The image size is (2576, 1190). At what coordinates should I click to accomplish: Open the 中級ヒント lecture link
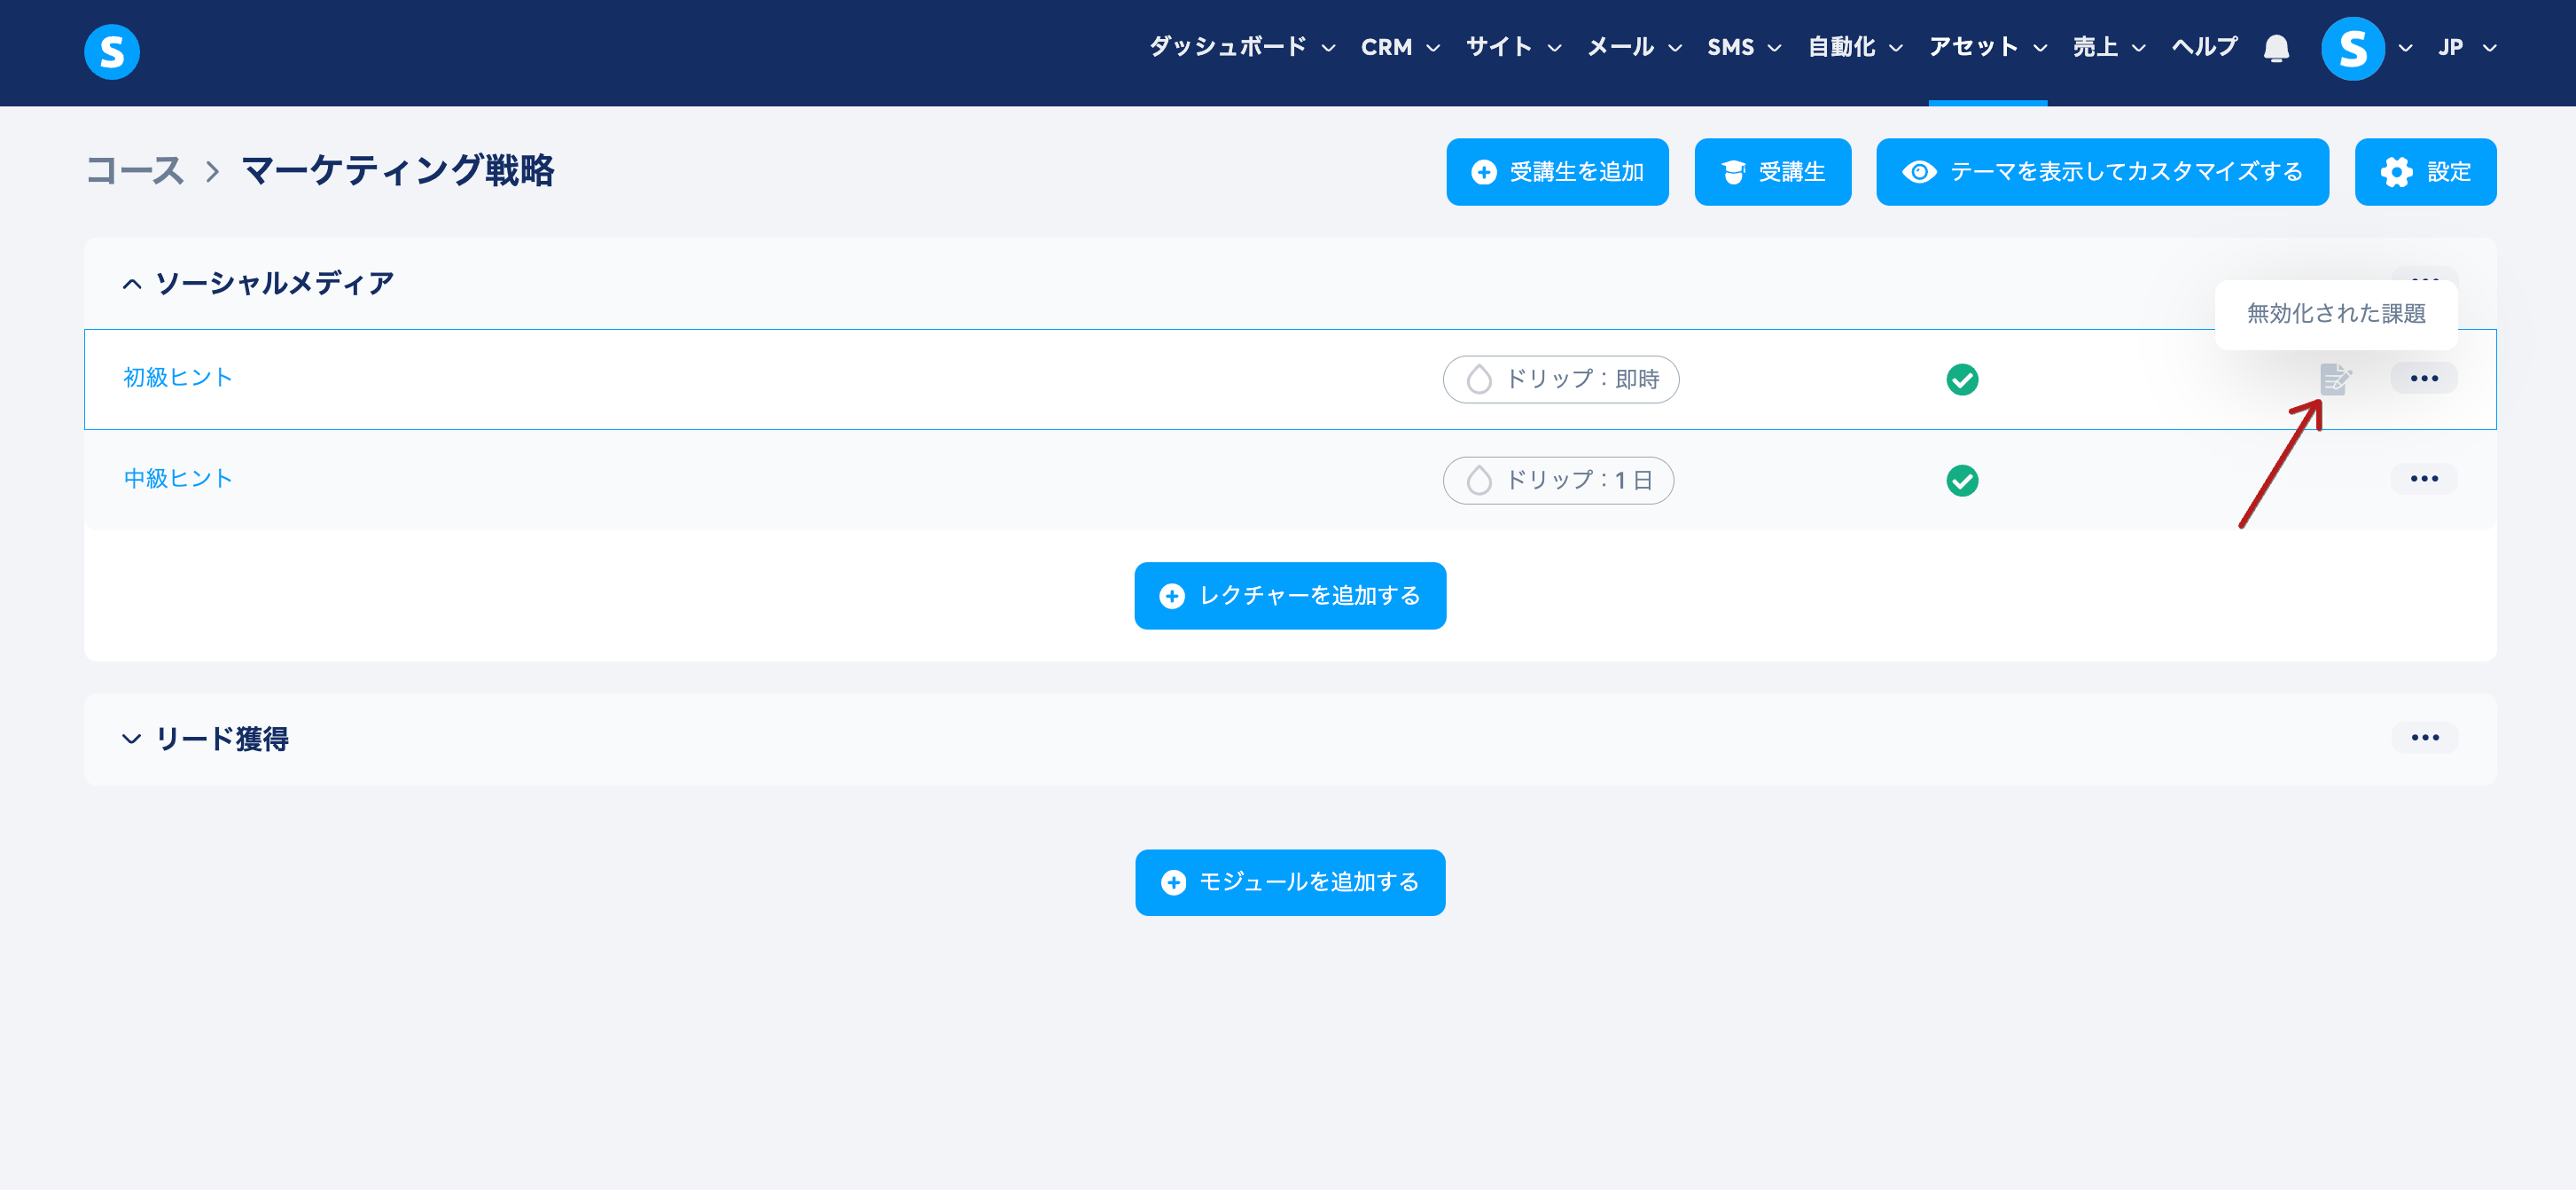(x=178, y=479)
